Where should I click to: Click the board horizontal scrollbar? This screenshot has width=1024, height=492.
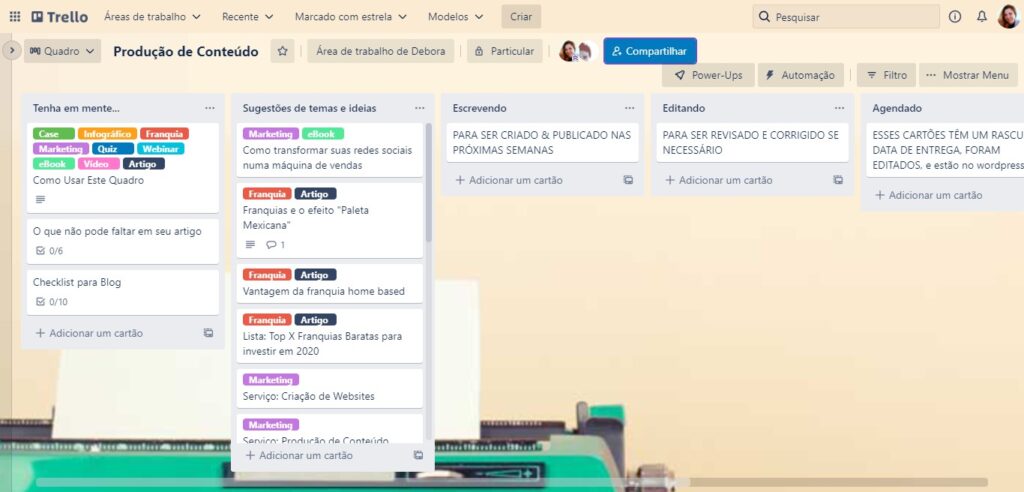(362, 482)
